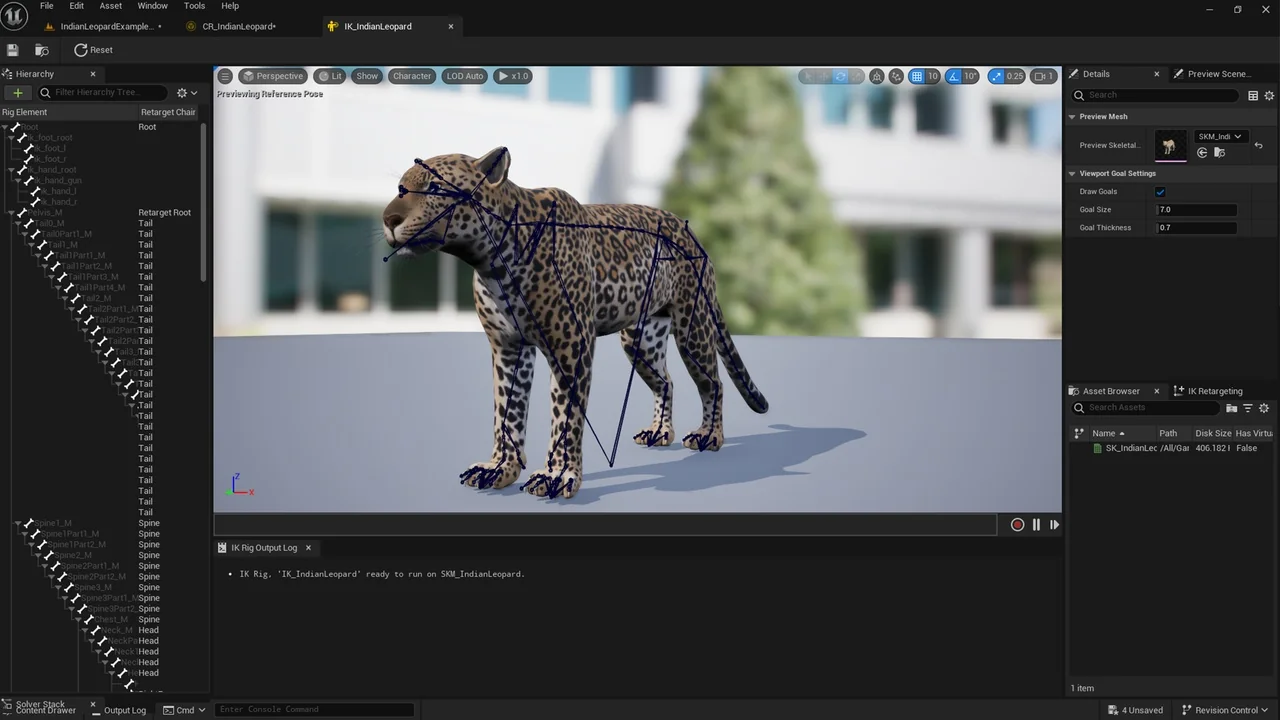This screenshot has width=1280, height=720.
Task: Click the view options icon in Asset Browser
Action: click(x=1264, y=408)
